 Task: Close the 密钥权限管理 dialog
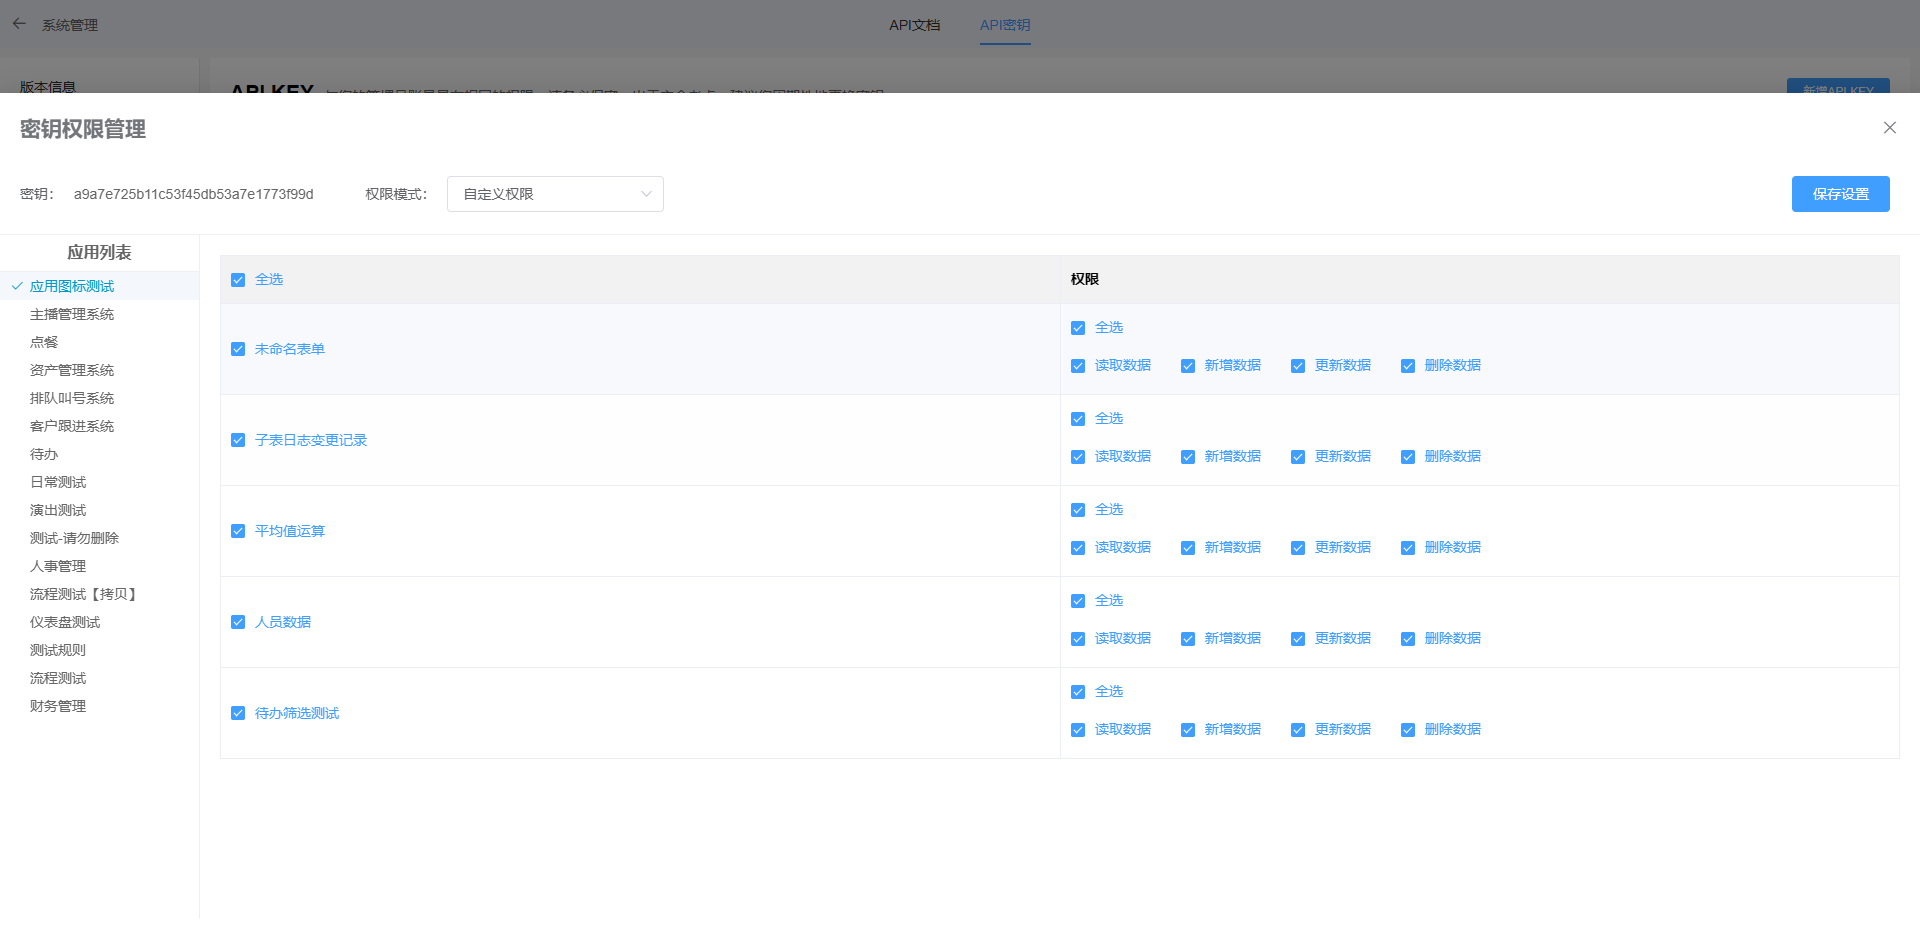[1889, 128]
